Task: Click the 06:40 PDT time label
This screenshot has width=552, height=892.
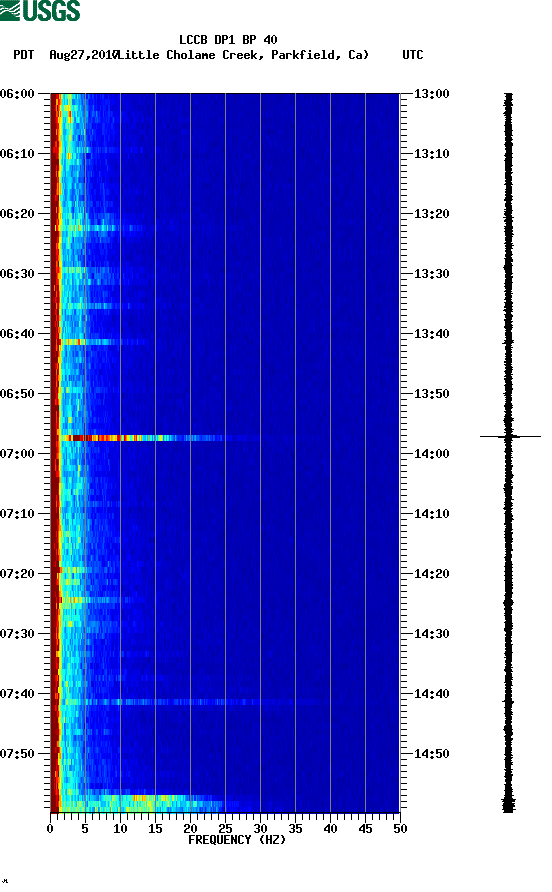Action: (x=17, y=333)
